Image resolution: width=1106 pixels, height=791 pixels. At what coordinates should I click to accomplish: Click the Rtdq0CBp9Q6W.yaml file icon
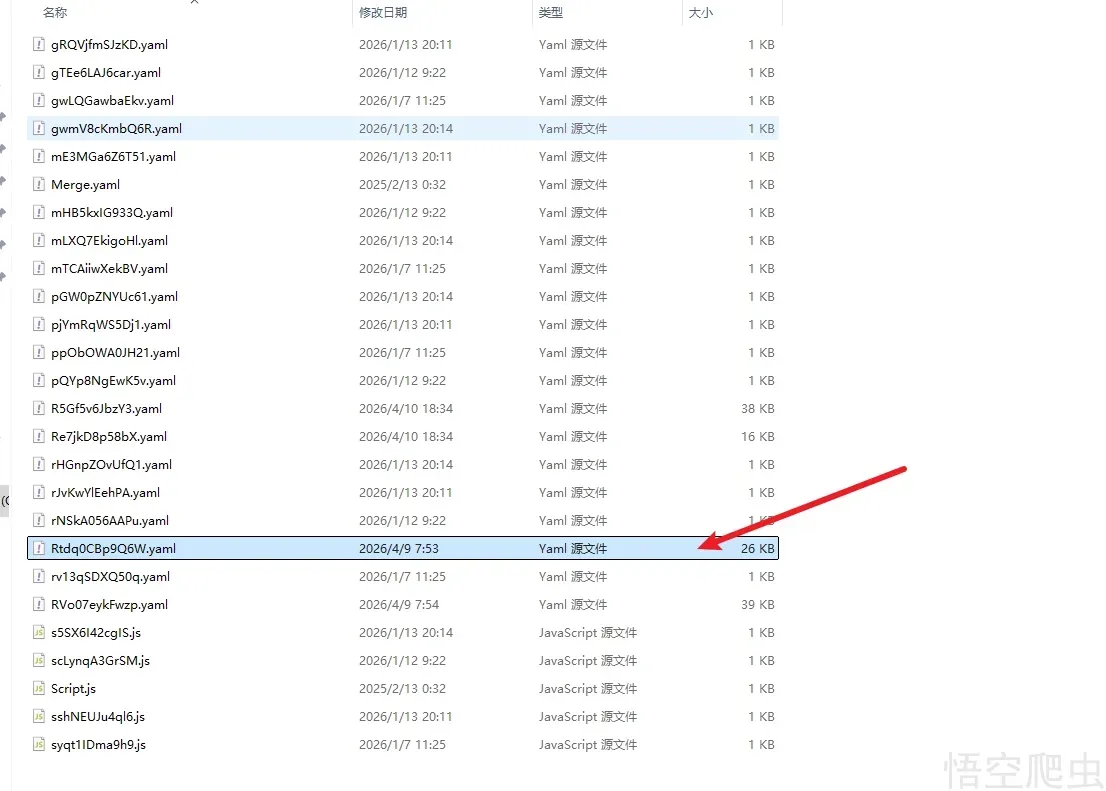40,548
